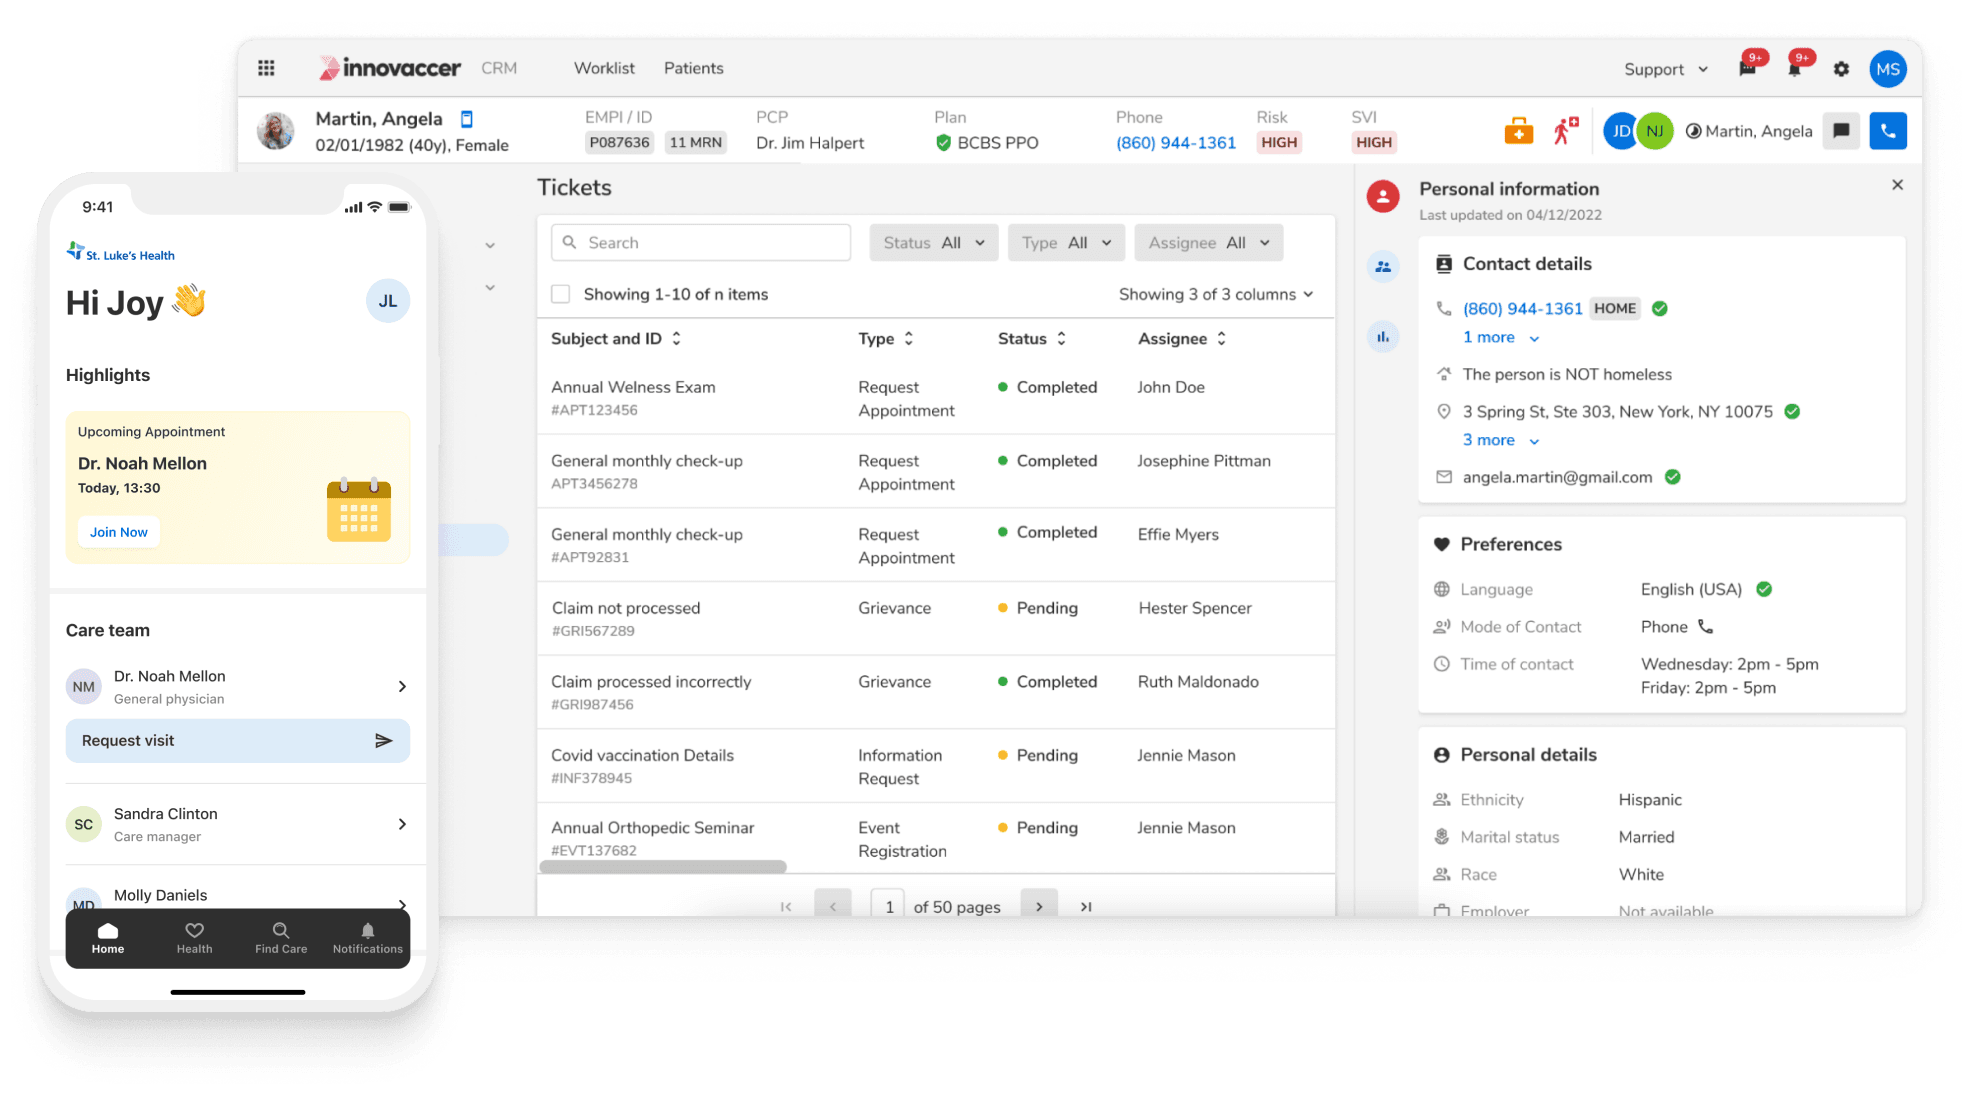The width and height of the screenshot is (1986, 1093).
Task: Click the P087636 EMPI ID badge
Action: tap(619, 143)
